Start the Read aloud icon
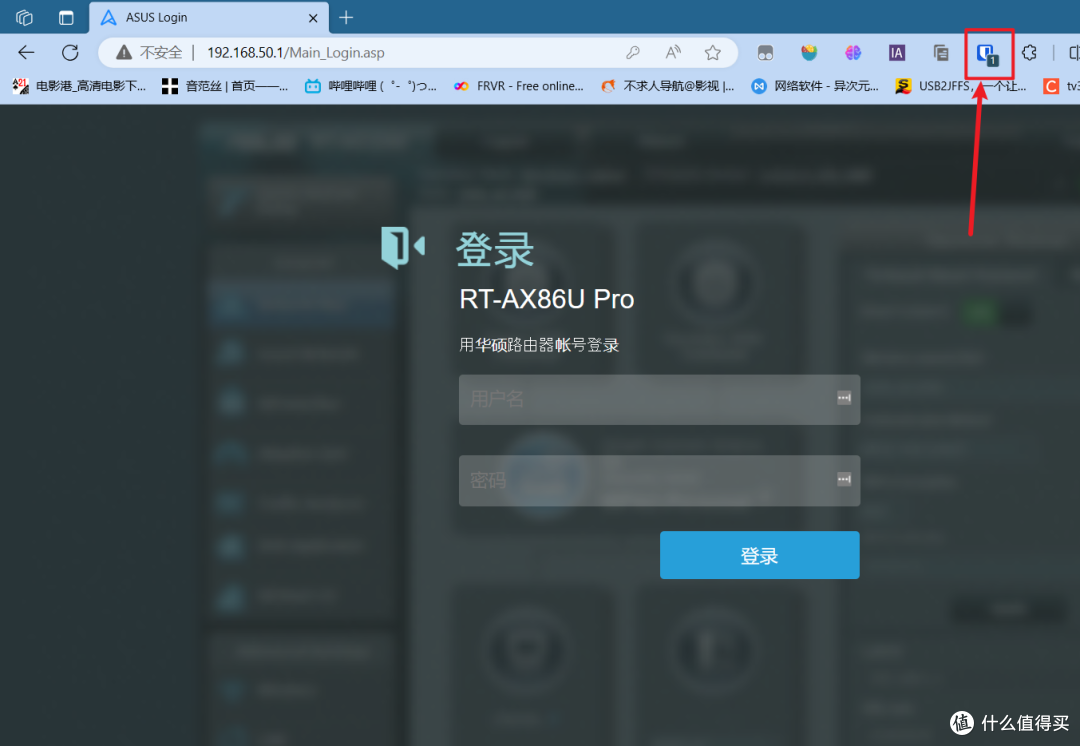The image size is (1080, 746). tap(673, 52)
